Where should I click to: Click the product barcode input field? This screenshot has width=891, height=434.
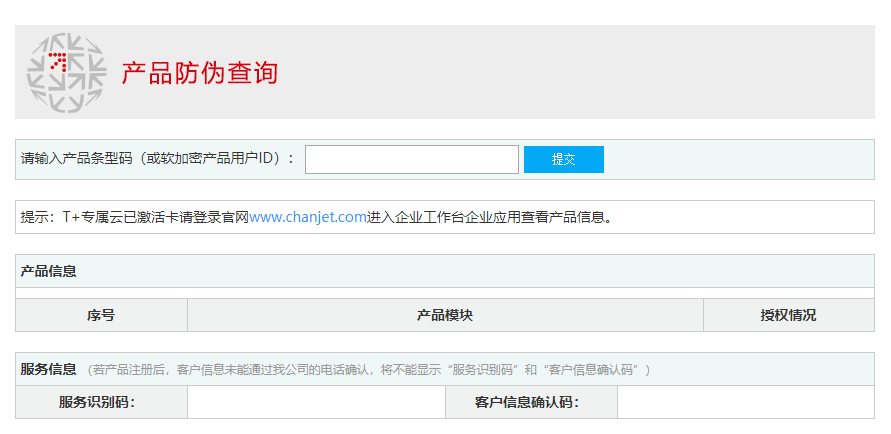412,159
